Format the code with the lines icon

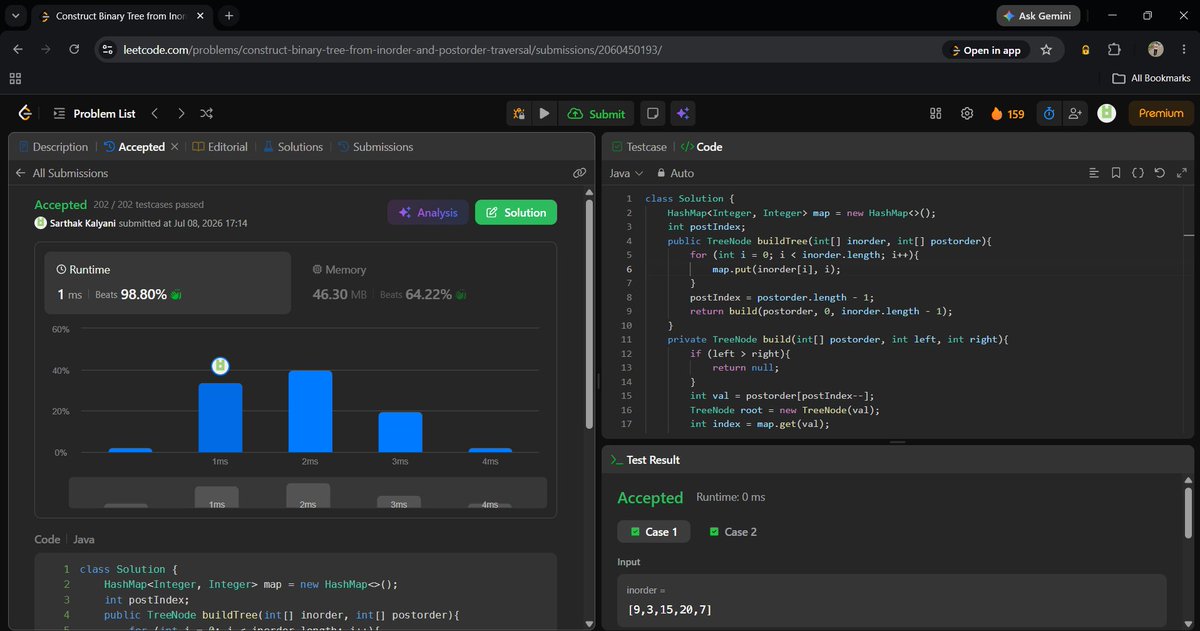coord(1094,173)
